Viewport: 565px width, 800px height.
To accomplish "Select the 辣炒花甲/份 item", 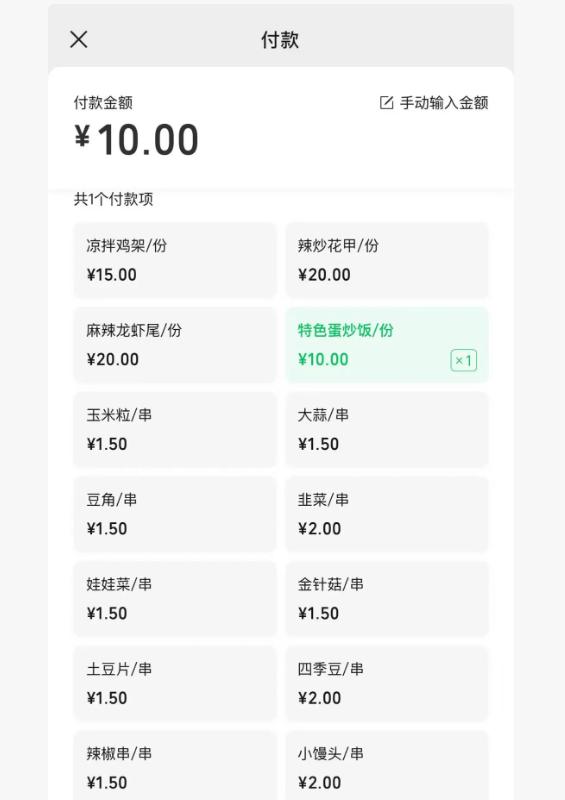I will click(x=387, y=260).
